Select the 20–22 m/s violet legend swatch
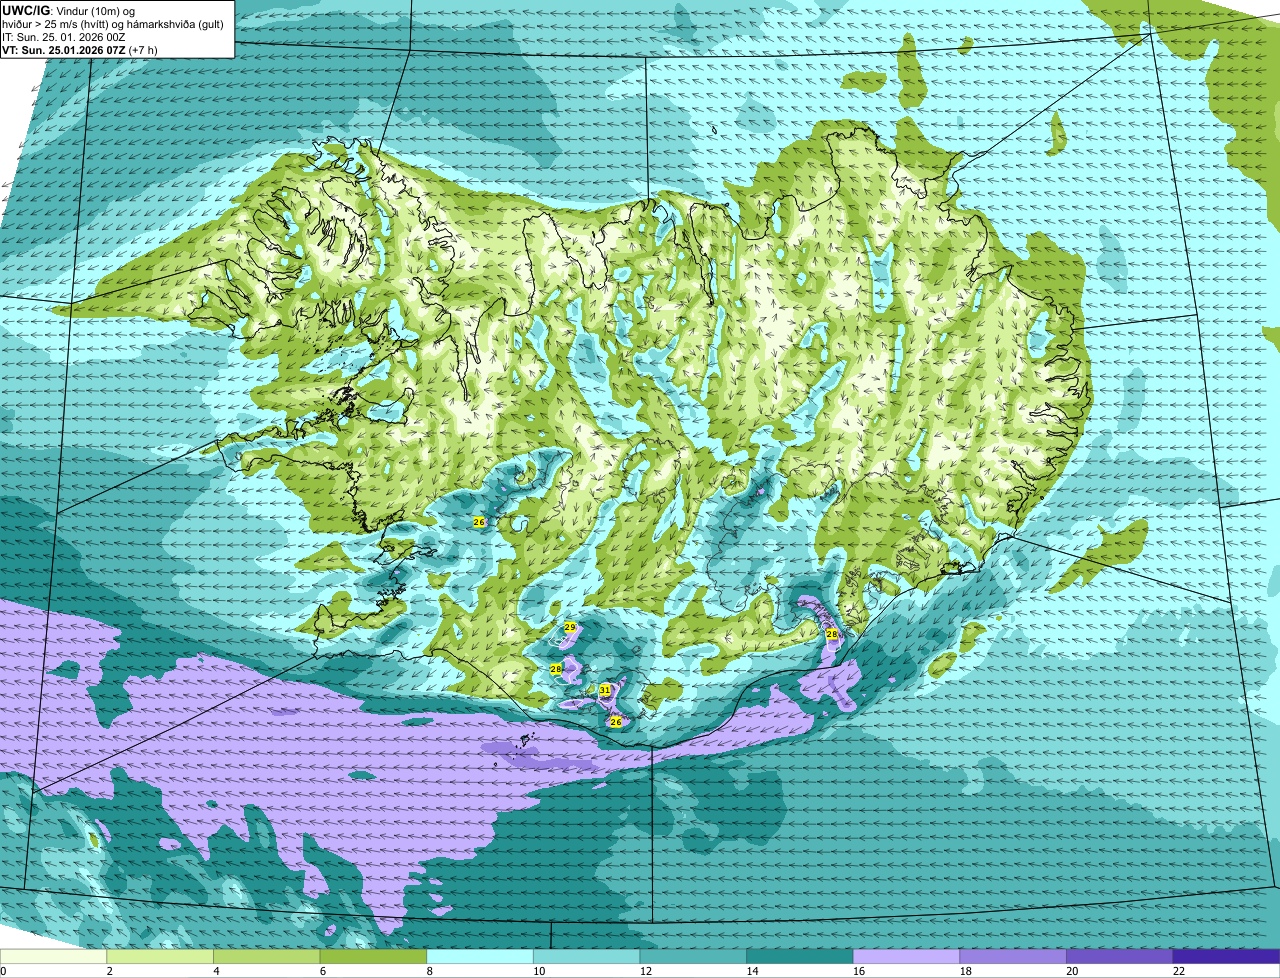Viewport: 1280px width, 978px height. [x=1119, y=956]
